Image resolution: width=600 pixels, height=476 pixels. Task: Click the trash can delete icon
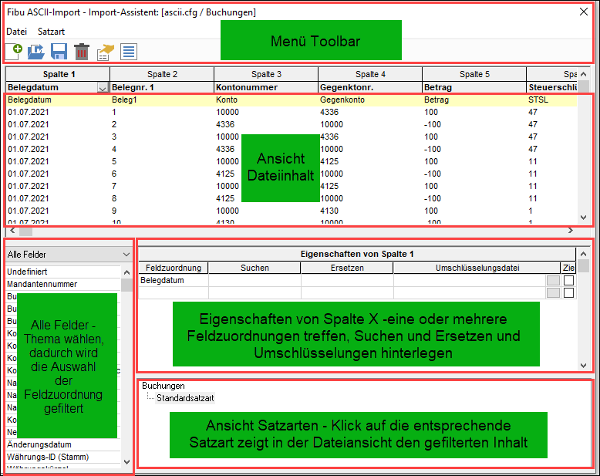click(82, 51)
